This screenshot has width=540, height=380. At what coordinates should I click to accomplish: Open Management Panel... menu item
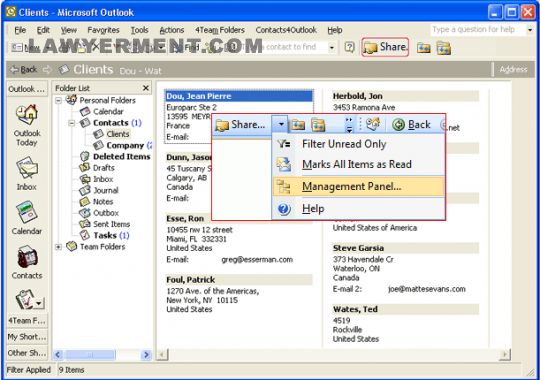(358, 186)
